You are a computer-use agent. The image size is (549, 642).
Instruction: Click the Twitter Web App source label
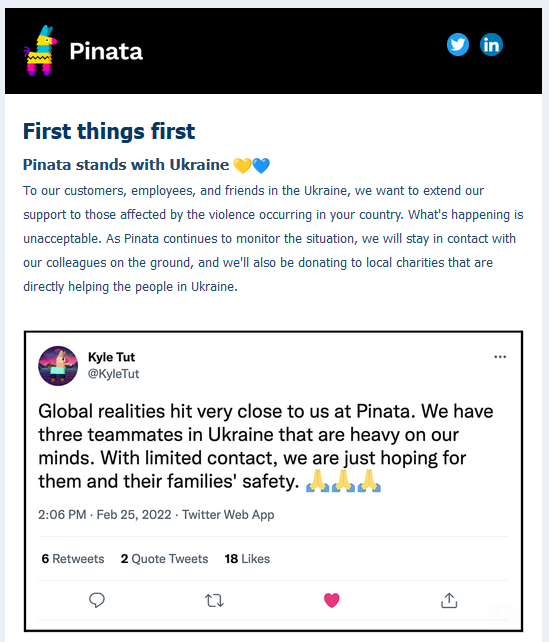[228, 514]
